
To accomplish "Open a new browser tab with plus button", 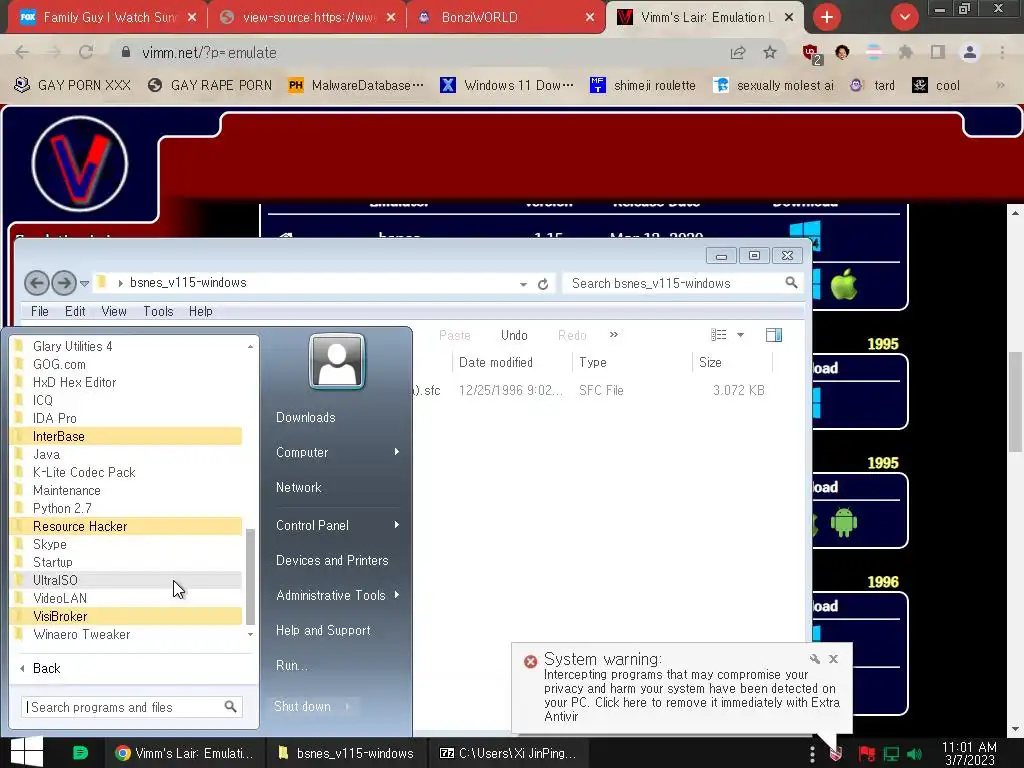I will tap(827, 17).
